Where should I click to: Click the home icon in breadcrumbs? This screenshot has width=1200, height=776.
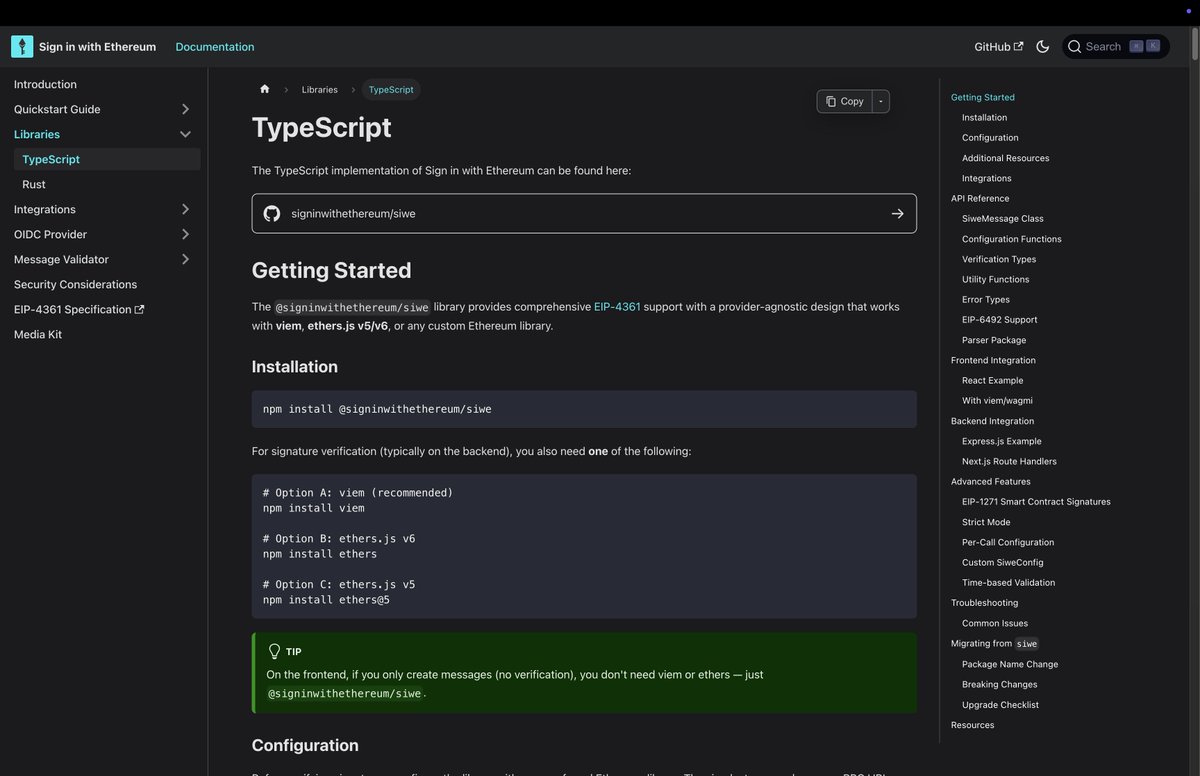tap(265, 89)
